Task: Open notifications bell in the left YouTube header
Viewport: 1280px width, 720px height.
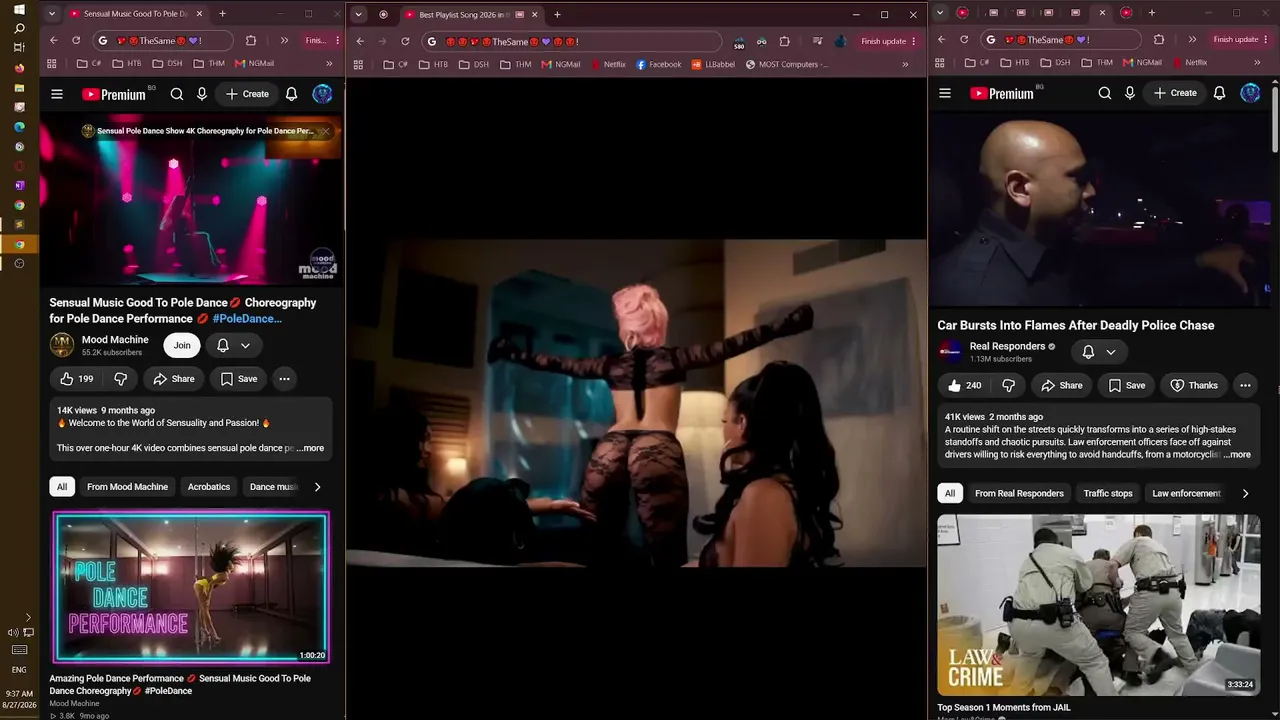Action: [291, 94]
